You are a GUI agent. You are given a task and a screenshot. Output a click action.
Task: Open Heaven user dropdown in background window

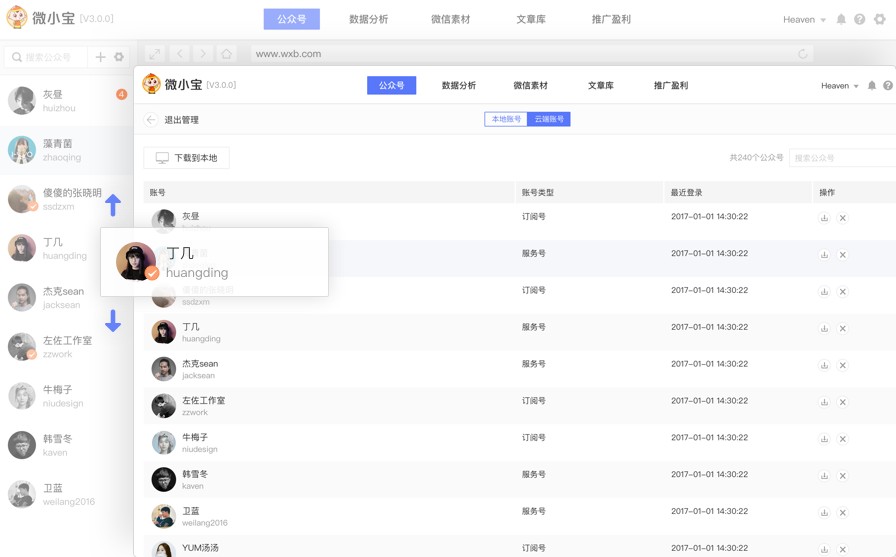804,19
